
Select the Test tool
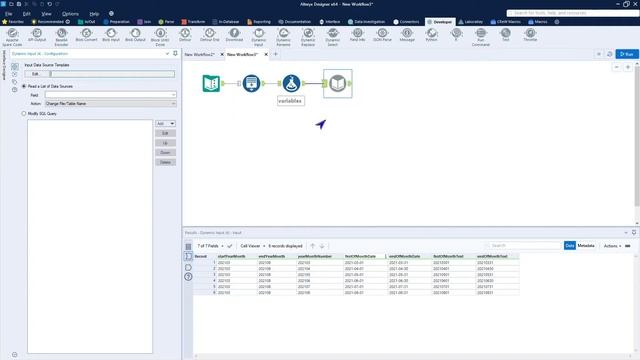505,35
